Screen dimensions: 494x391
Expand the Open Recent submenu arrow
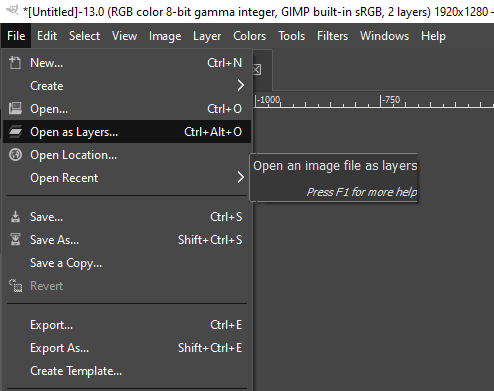tap(241, 177)
